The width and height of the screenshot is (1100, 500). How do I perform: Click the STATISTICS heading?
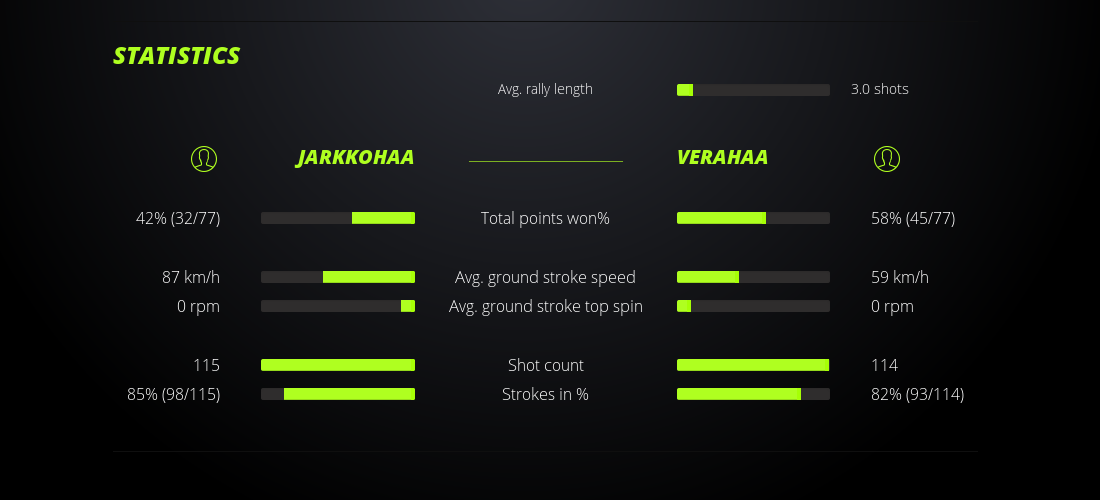pos(177,56)
